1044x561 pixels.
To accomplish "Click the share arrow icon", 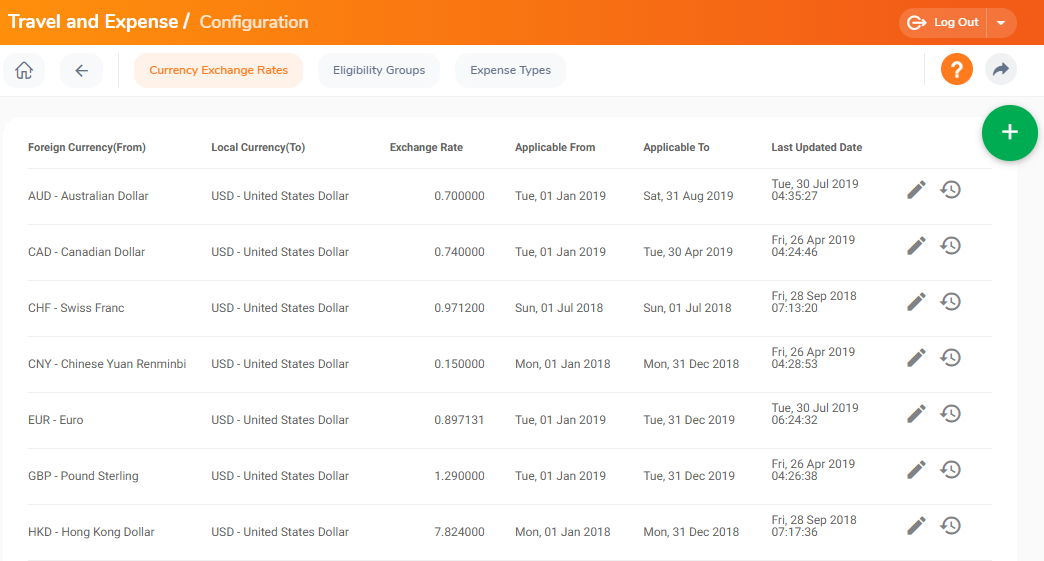I will point(1001,69).
